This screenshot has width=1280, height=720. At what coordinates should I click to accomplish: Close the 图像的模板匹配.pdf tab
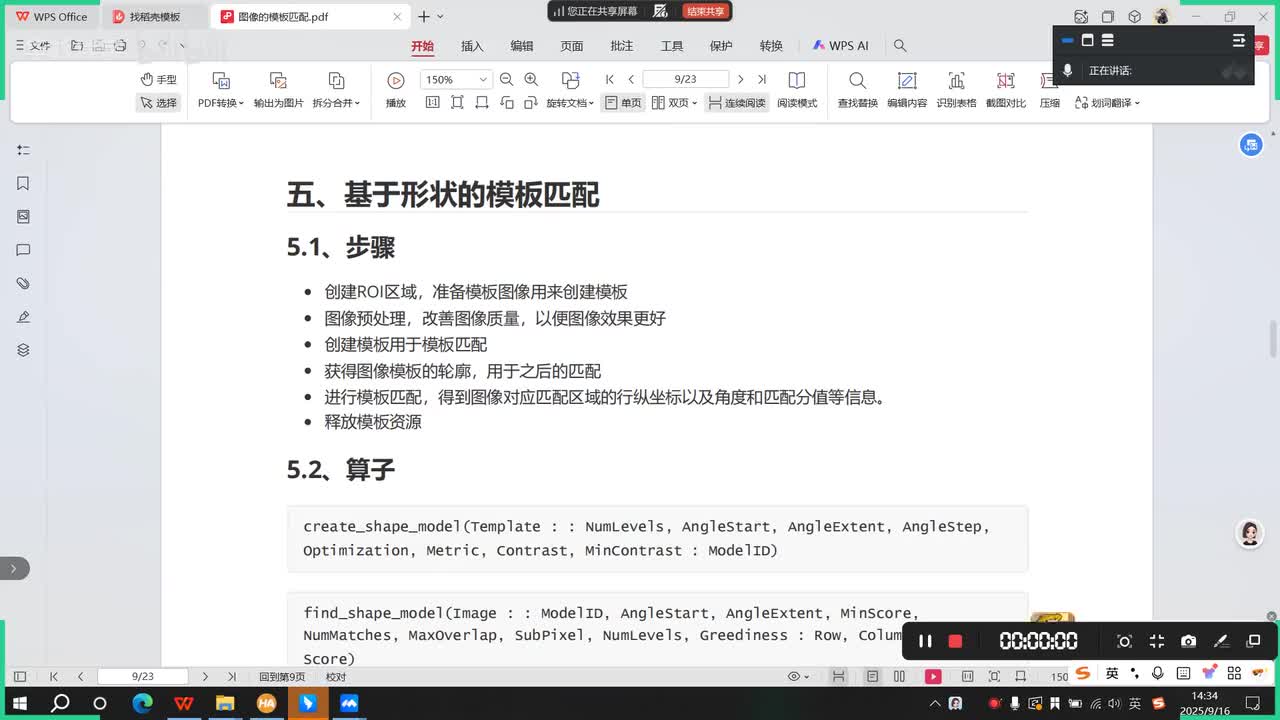coord(397,17)
